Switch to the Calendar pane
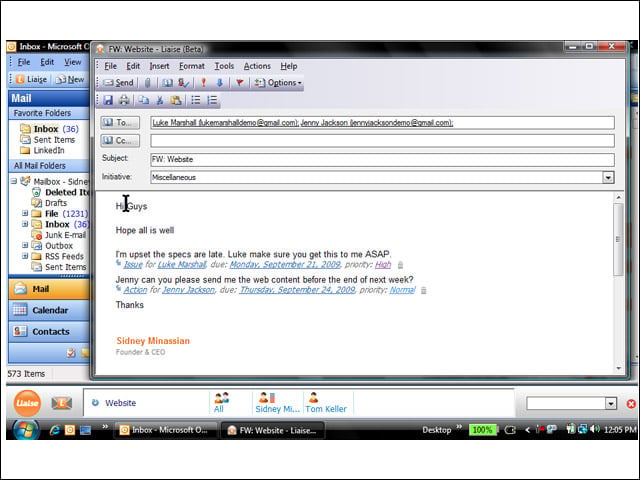Viewport: 640px width, 480px height. coord(49,310)
